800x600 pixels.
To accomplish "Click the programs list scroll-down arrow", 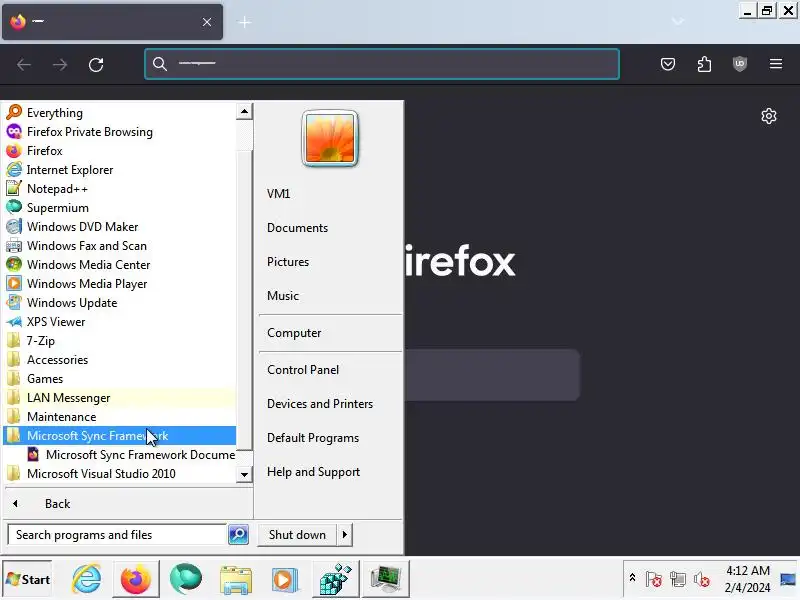I will pyautogui.click(x=244, y=474).
